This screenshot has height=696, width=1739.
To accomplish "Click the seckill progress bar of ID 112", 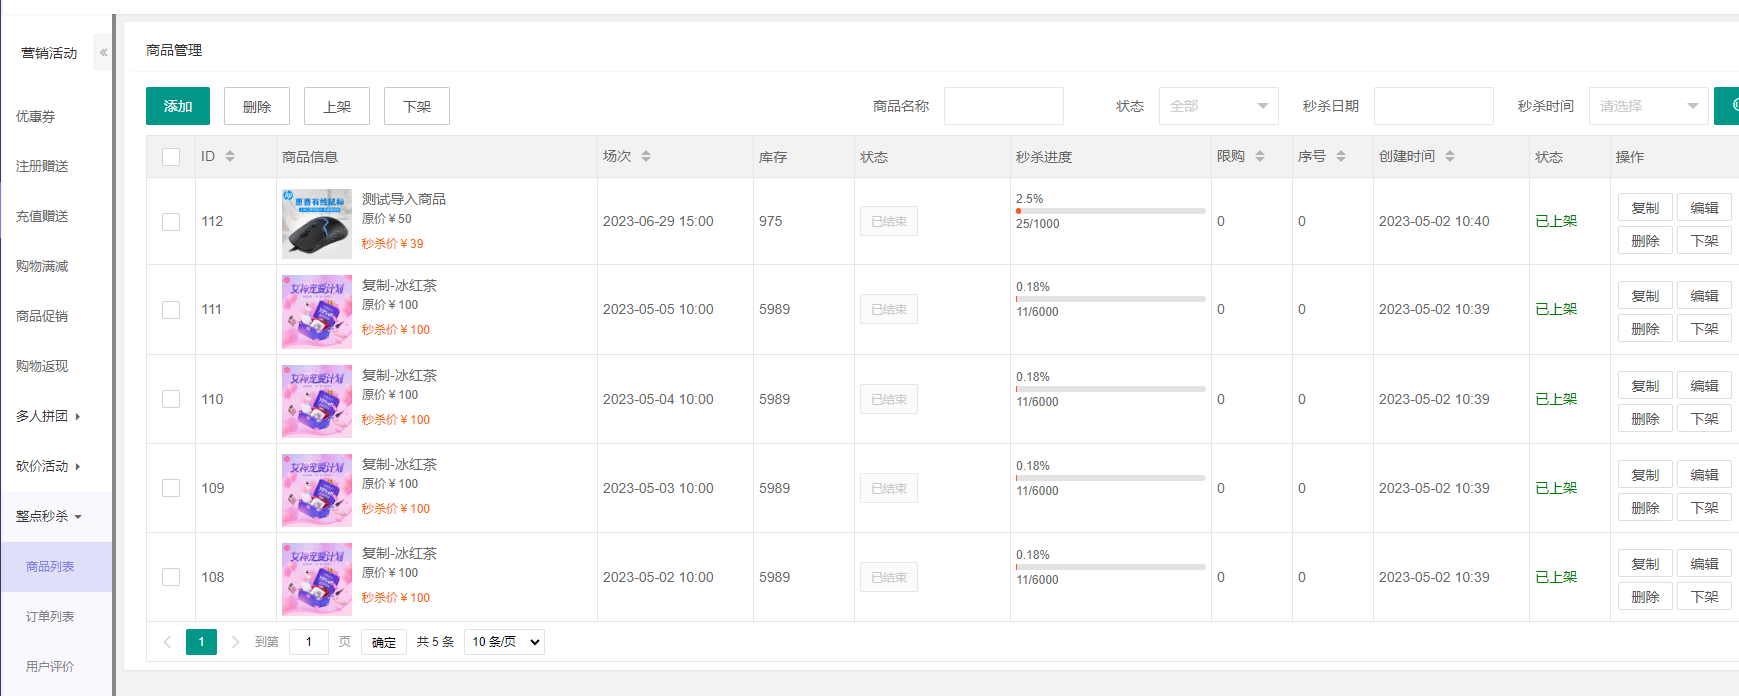I will 1110,211.
